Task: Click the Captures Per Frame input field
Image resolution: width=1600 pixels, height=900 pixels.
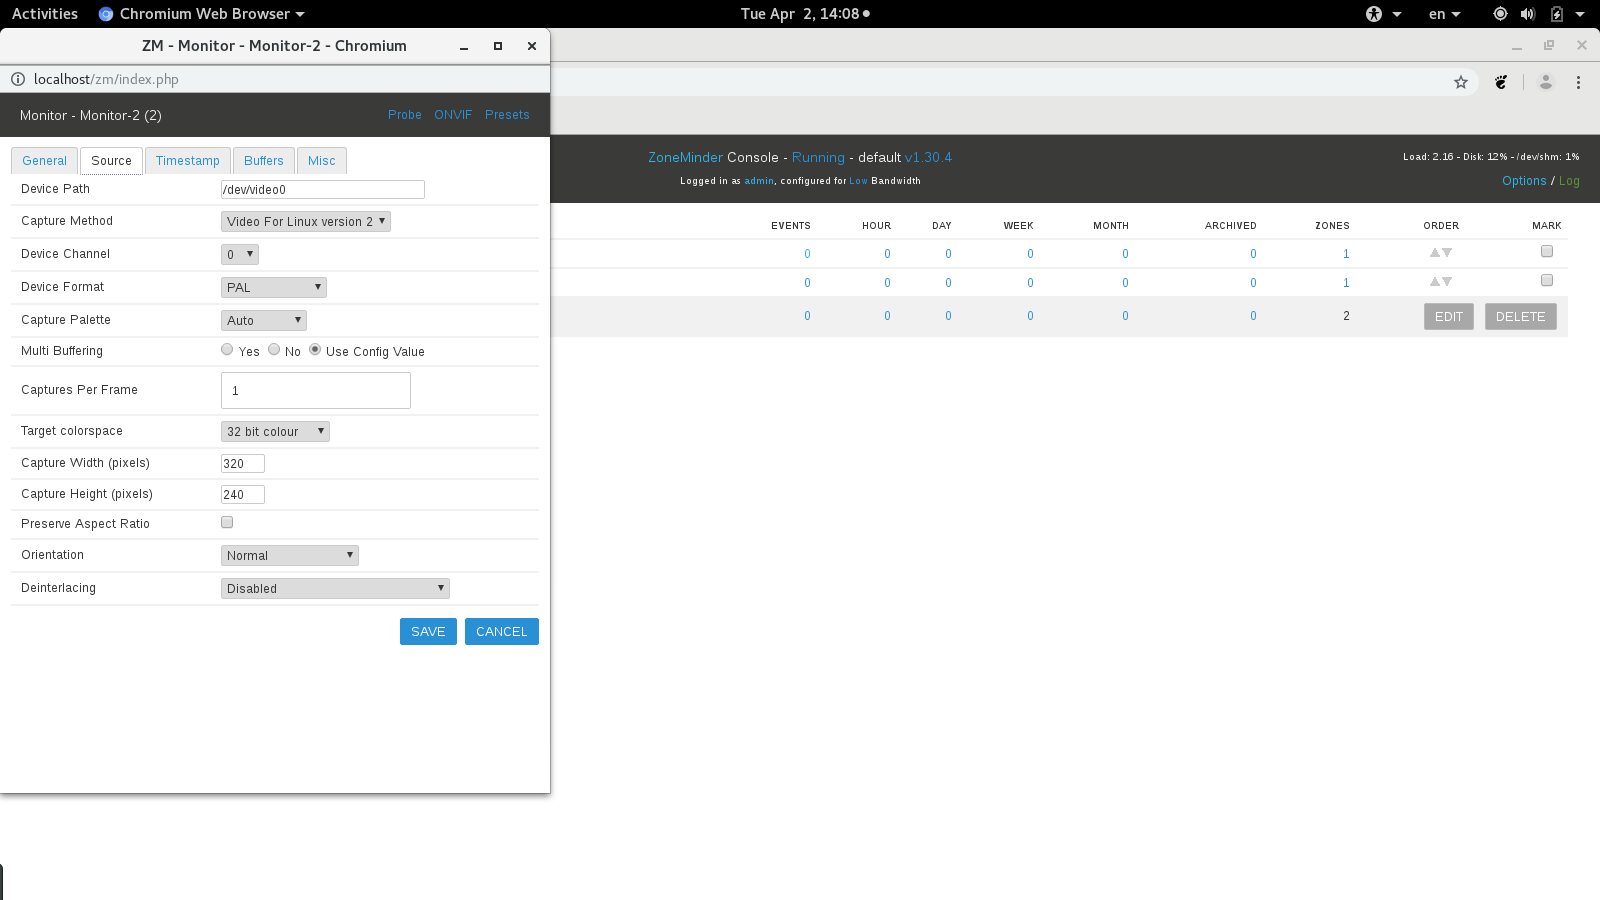Action: [x=316, y=390]
